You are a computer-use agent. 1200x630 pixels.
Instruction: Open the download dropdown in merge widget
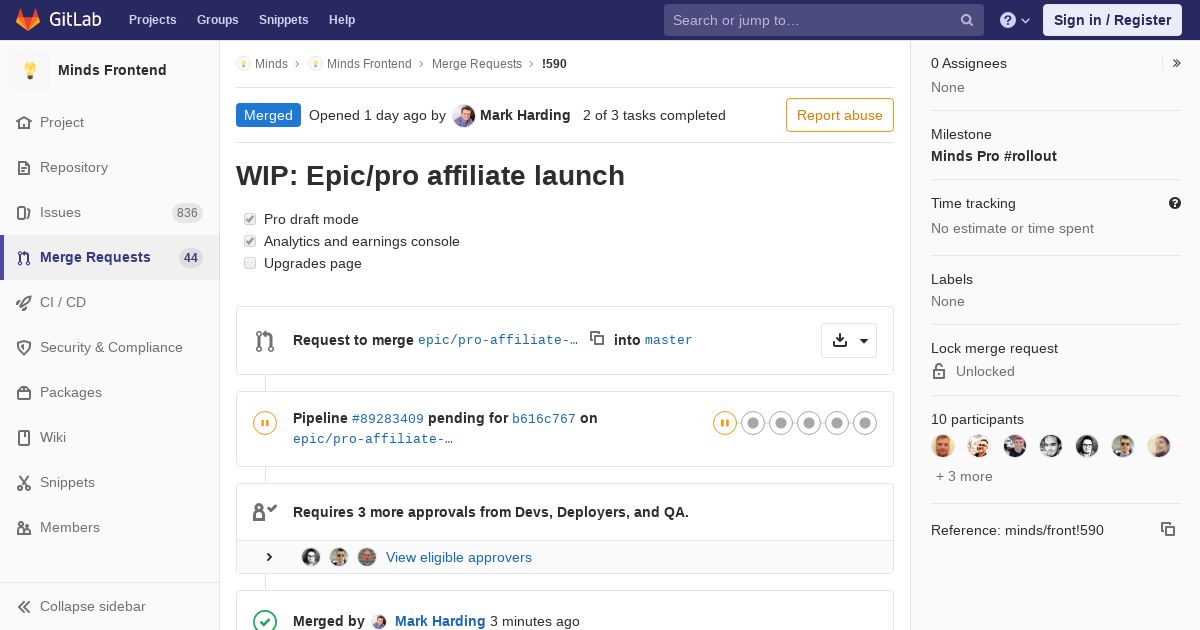click(x=849, y=340)
